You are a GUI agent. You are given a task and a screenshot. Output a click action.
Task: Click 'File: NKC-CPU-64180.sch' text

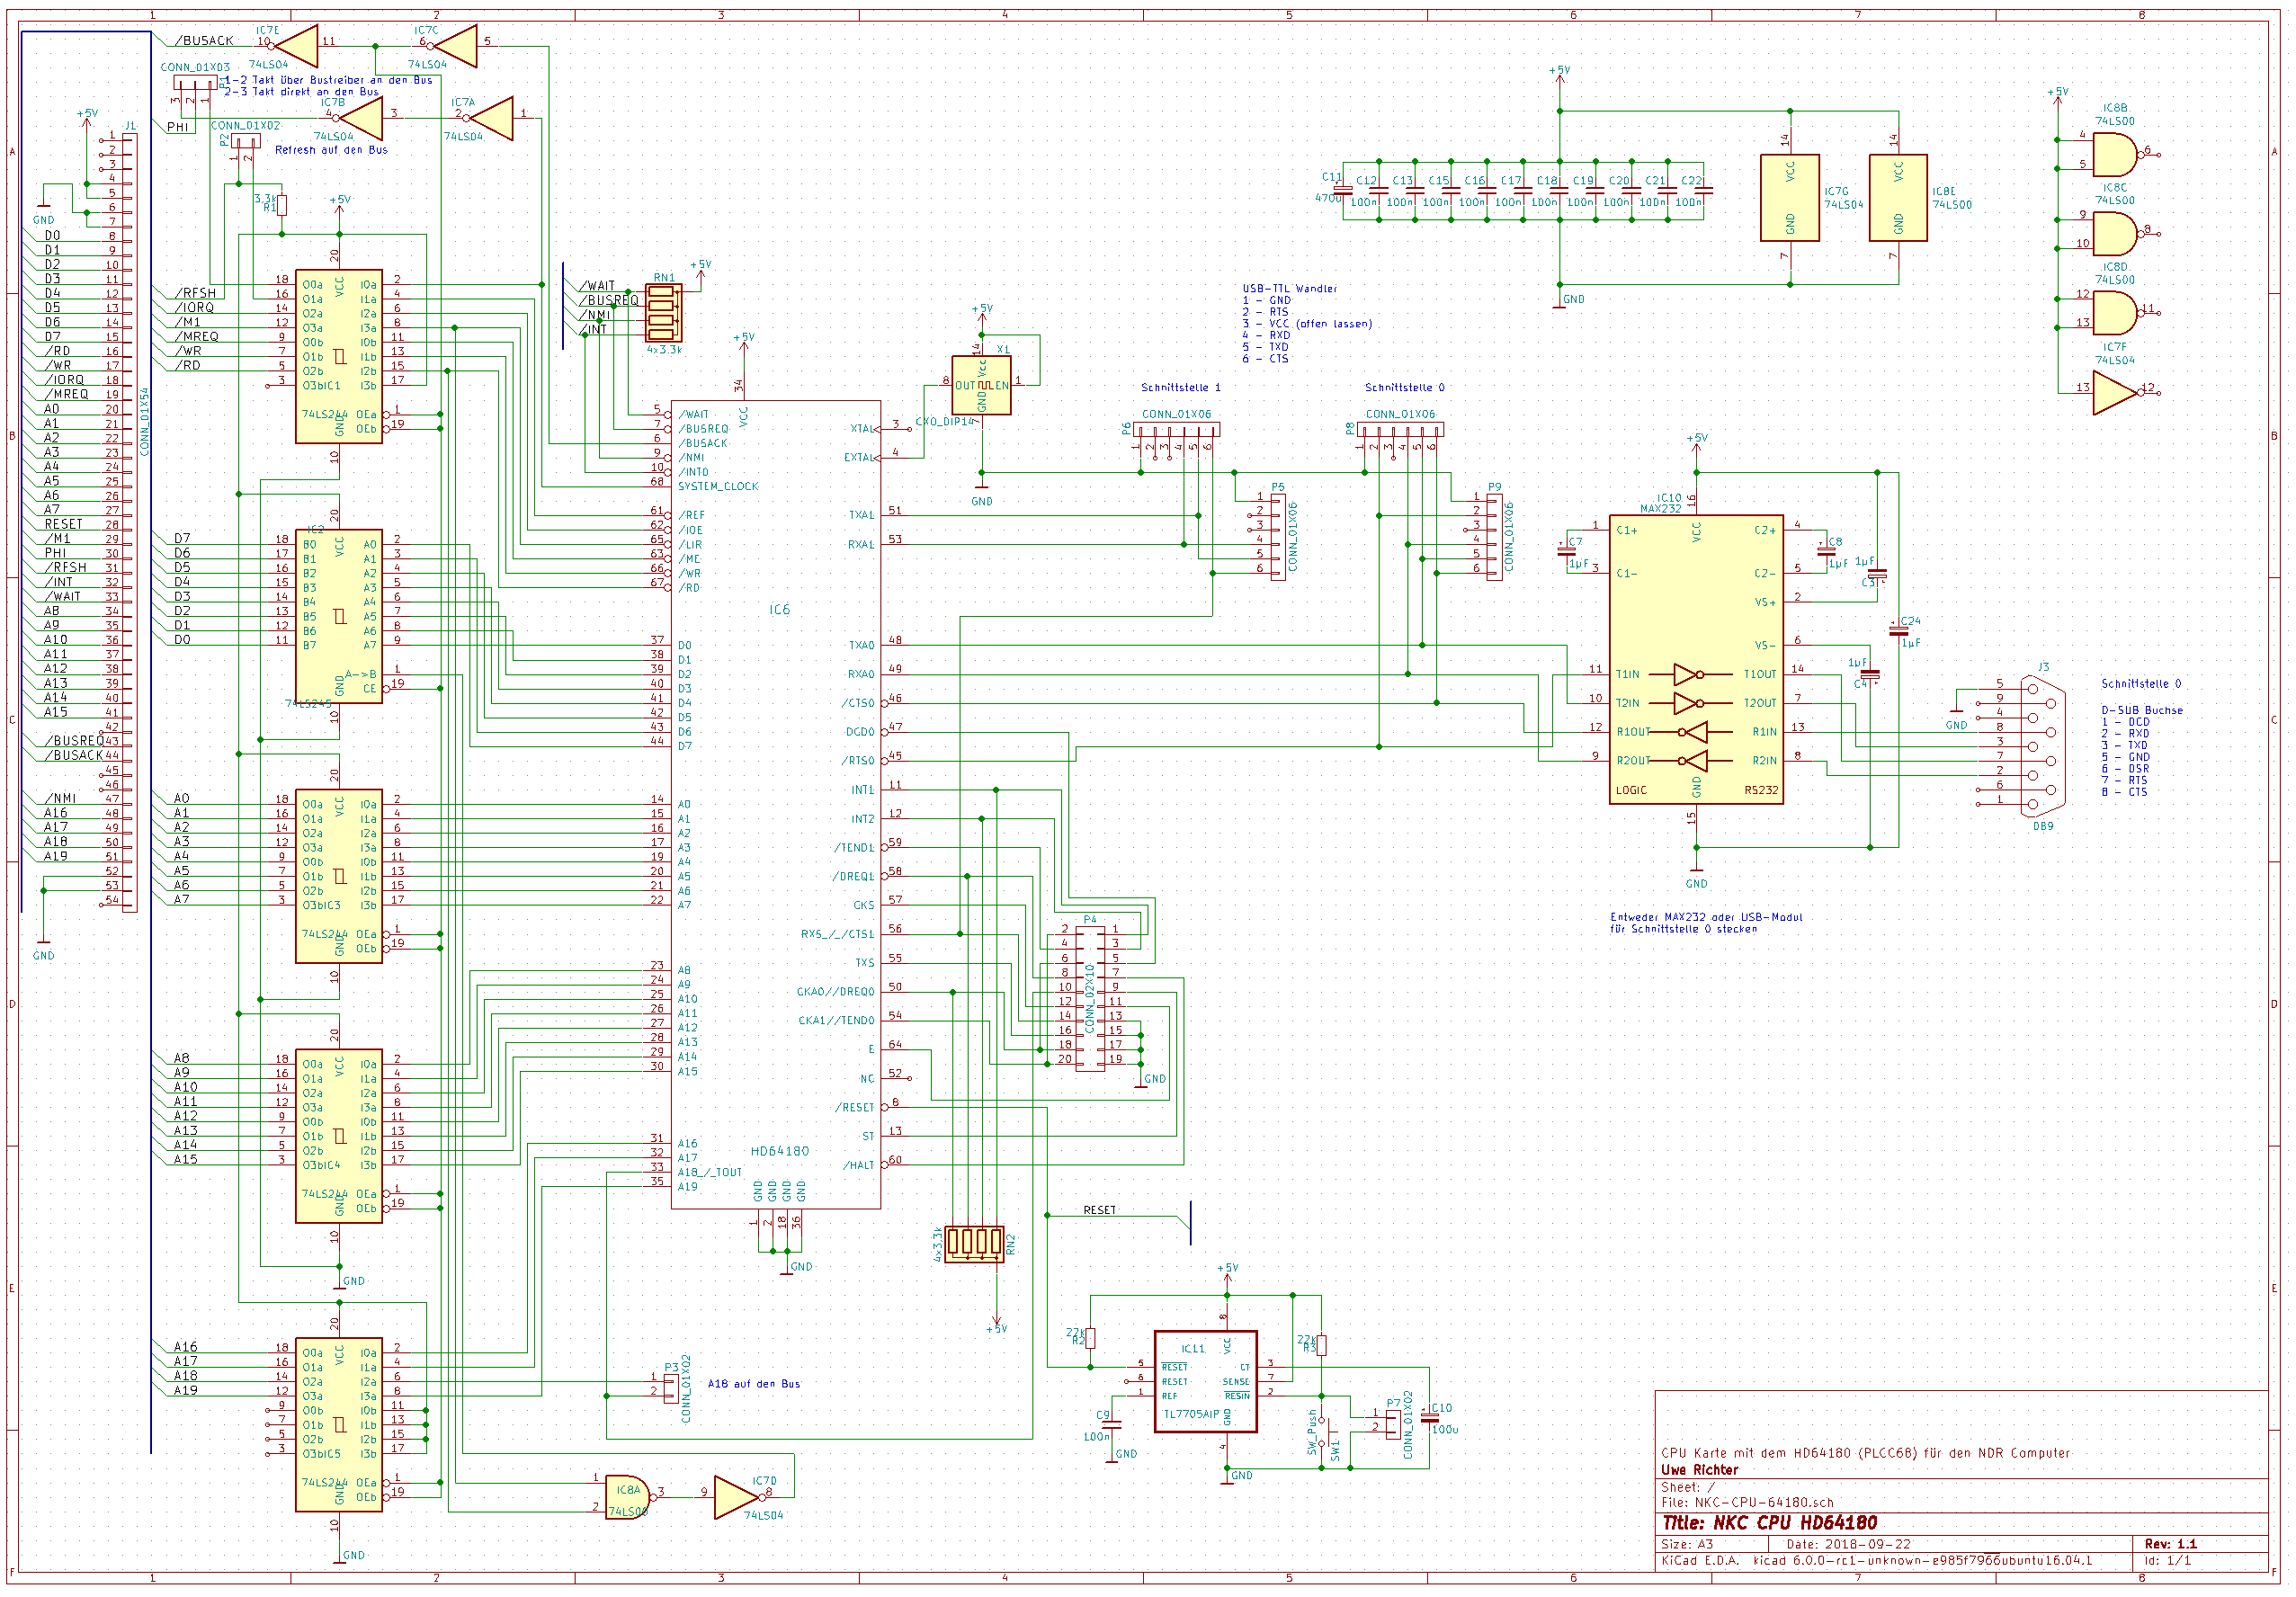pyautogui.click(x=1747, y=1502)
